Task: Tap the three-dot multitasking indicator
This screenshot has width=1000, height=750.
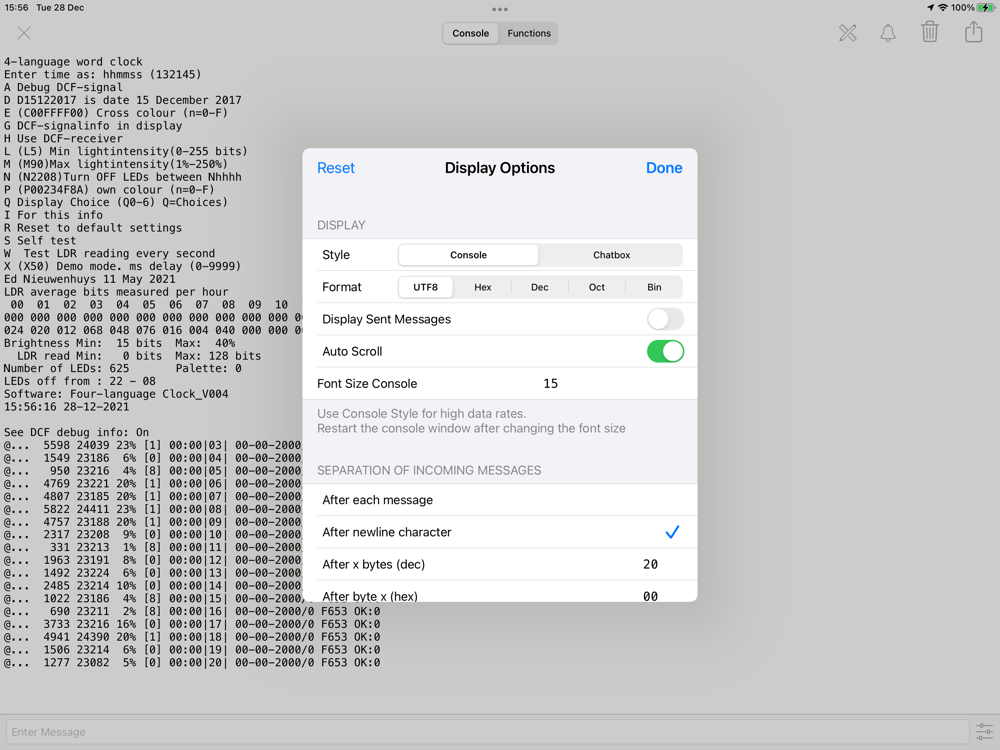Action: tap(500, 9)
